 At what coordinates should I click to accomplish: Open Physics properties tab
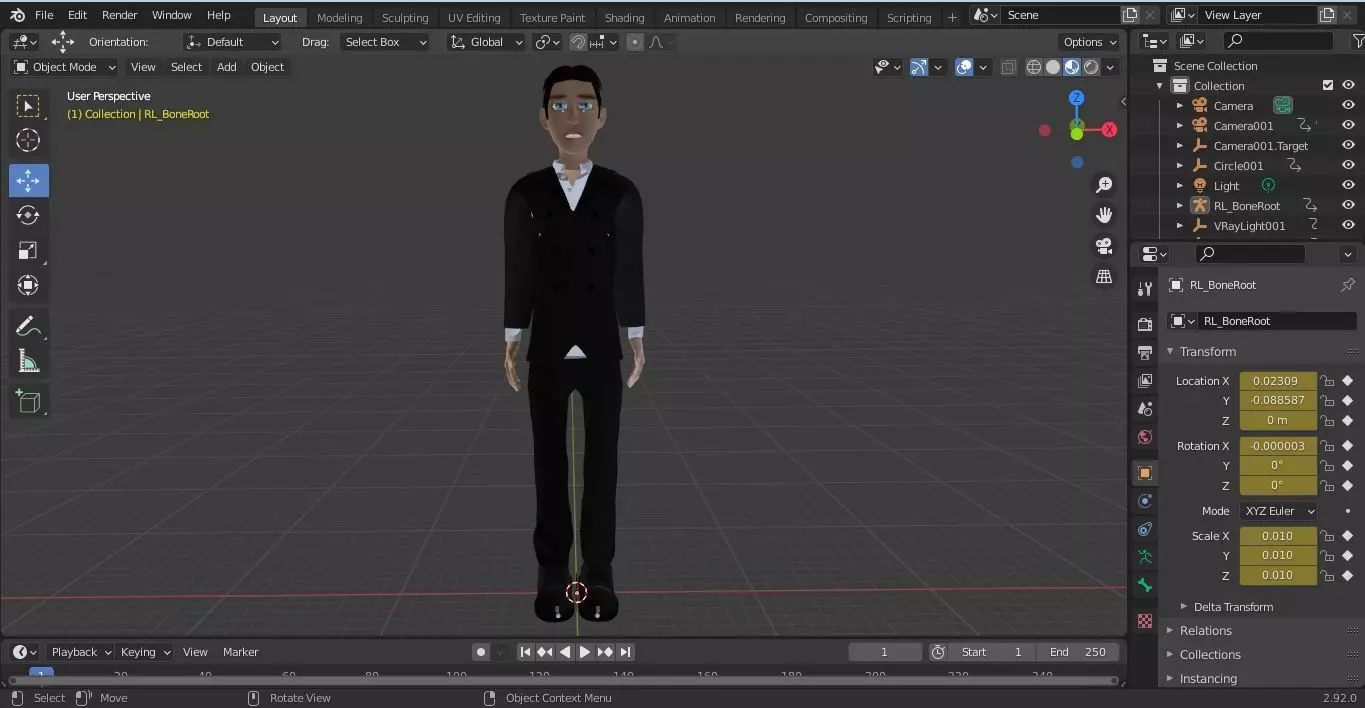click(1145, 500)
